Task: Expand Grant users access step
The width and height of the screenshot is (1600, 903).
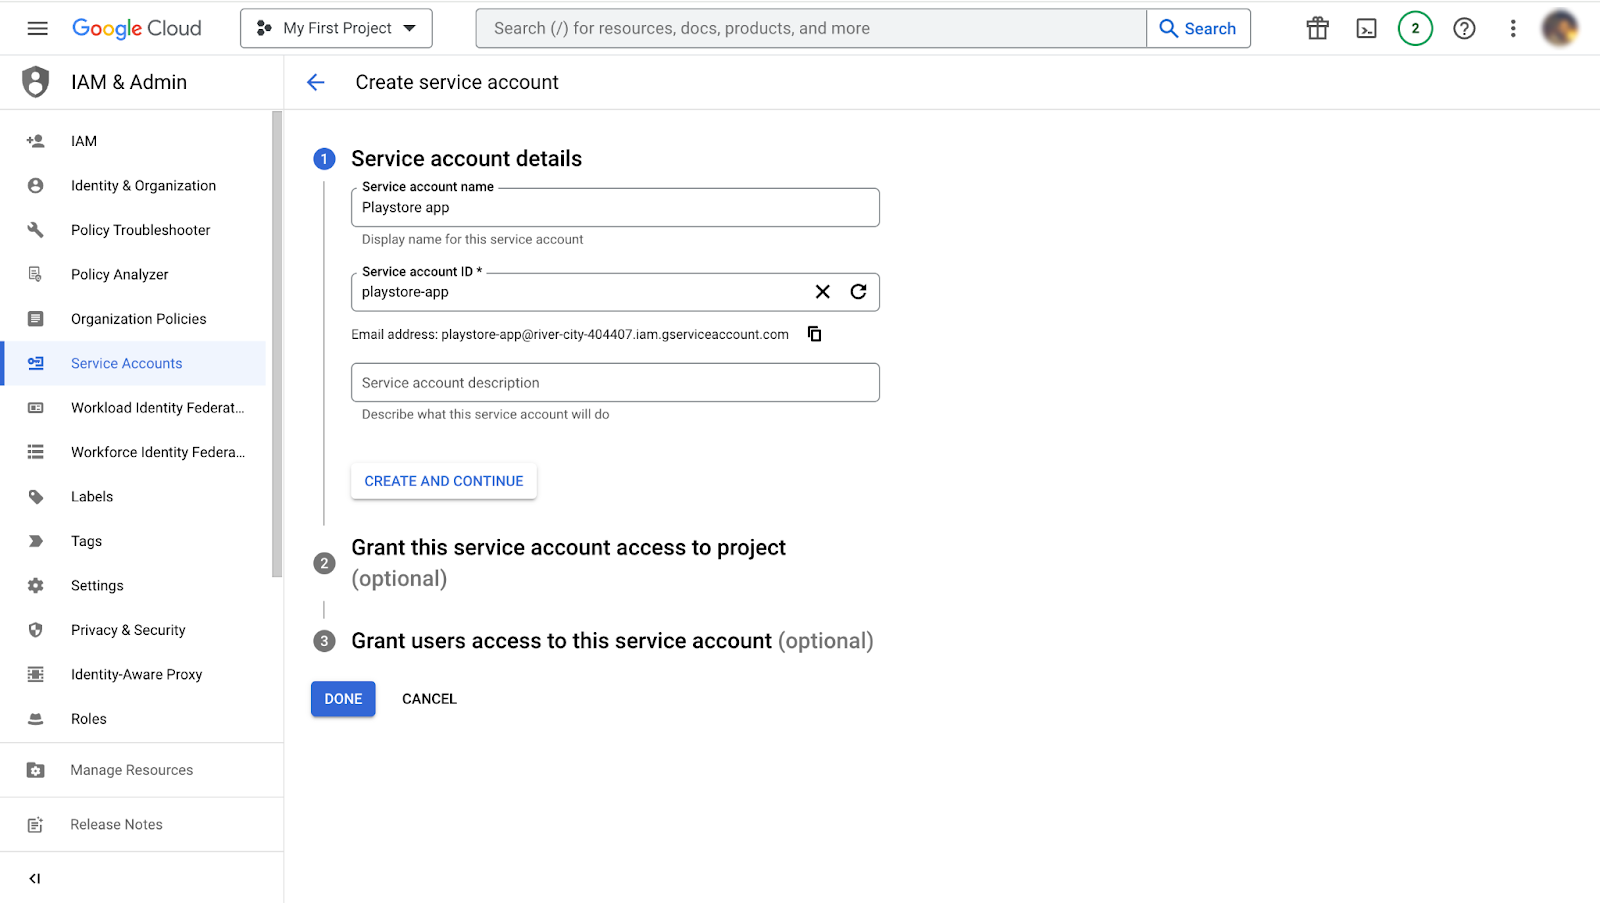Action: (x=611, y=641)
